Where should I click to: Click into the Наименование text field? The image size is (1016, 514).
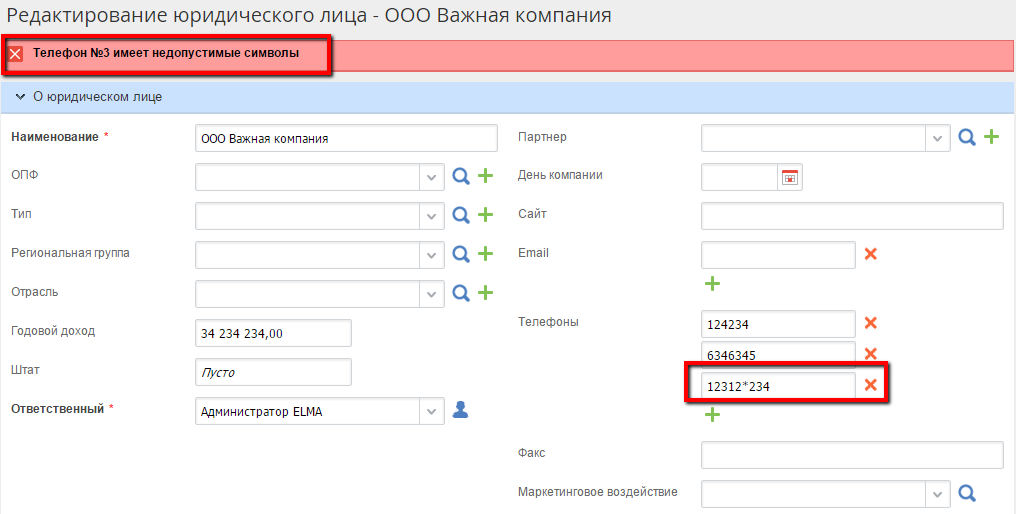(x=346, y=138)
